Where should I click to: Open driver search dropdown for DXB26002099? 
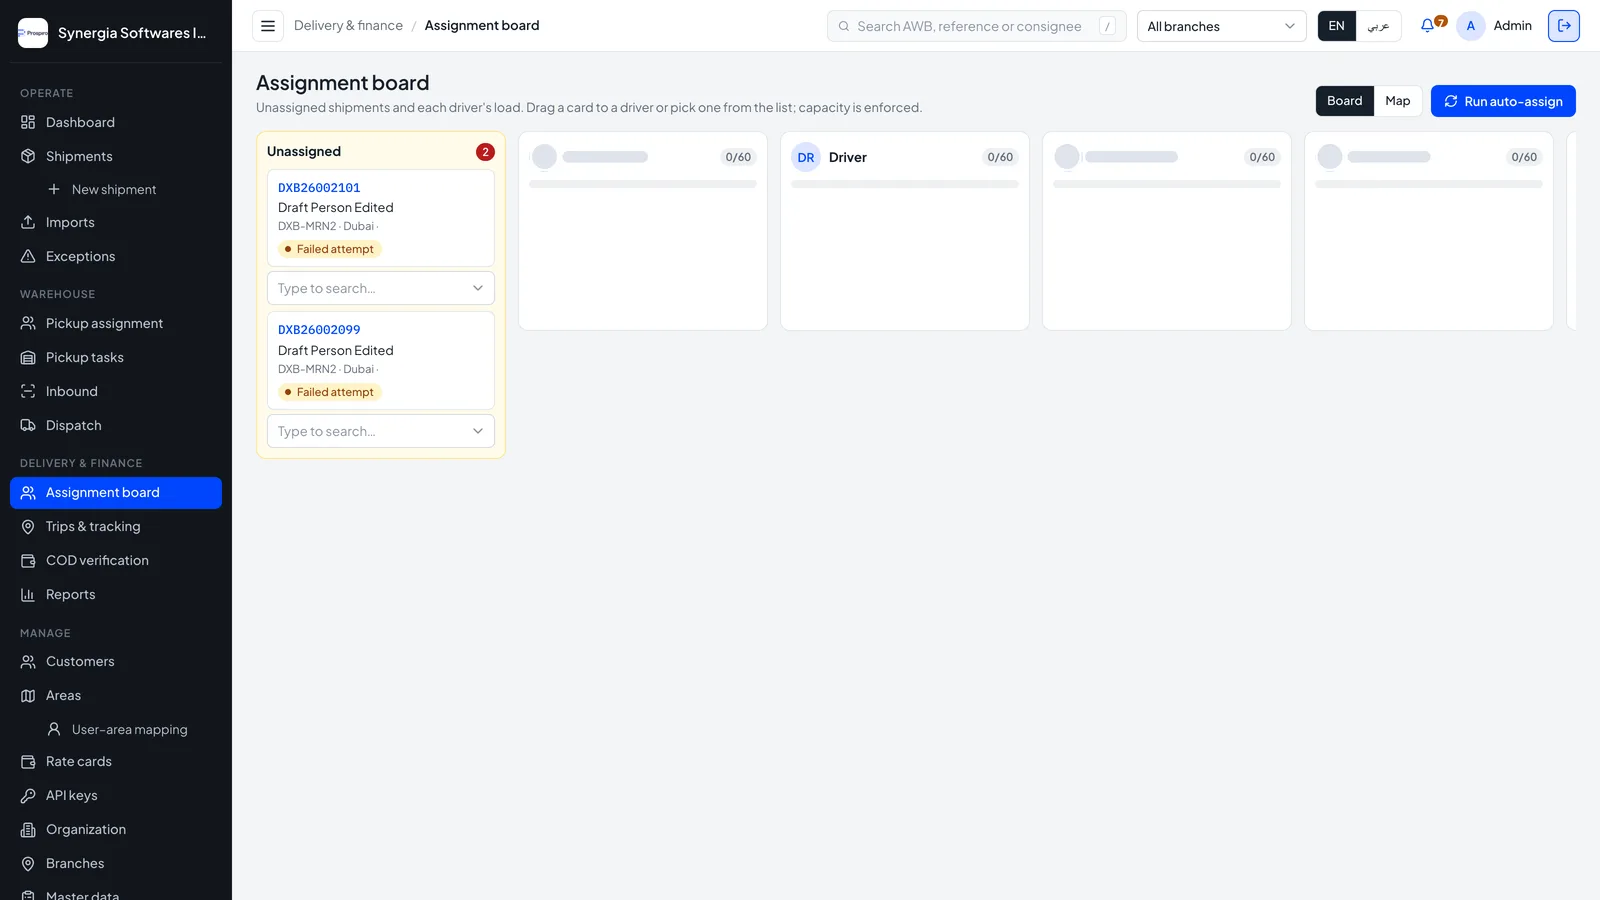pos(381,431)
